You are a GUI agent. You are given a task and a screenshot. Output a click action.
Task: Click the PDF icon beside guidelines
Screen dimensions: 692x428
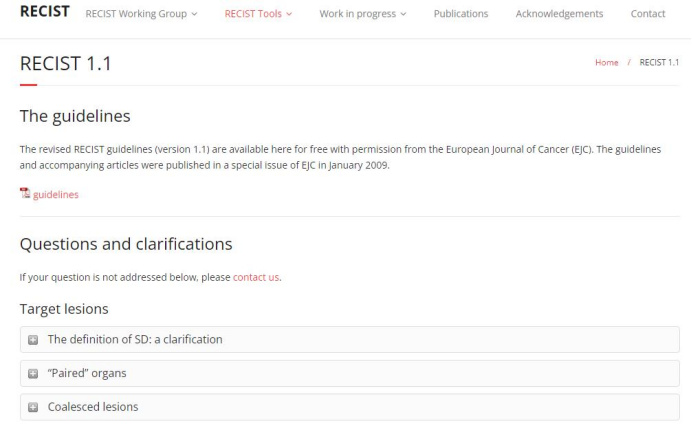pos(25,194)
